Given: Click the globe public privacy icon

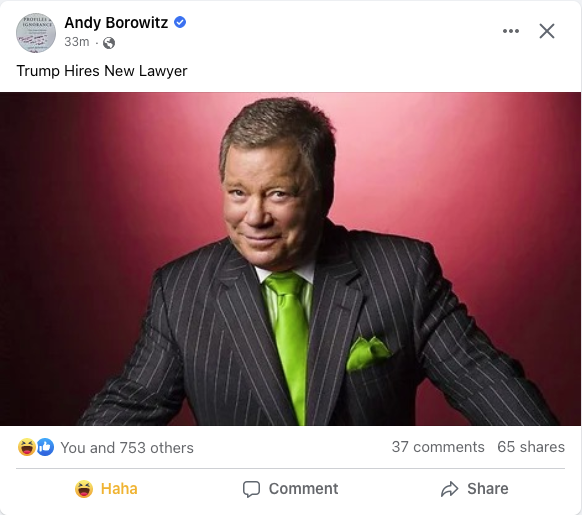Looking at the screenshot, I should click(109, 43).
